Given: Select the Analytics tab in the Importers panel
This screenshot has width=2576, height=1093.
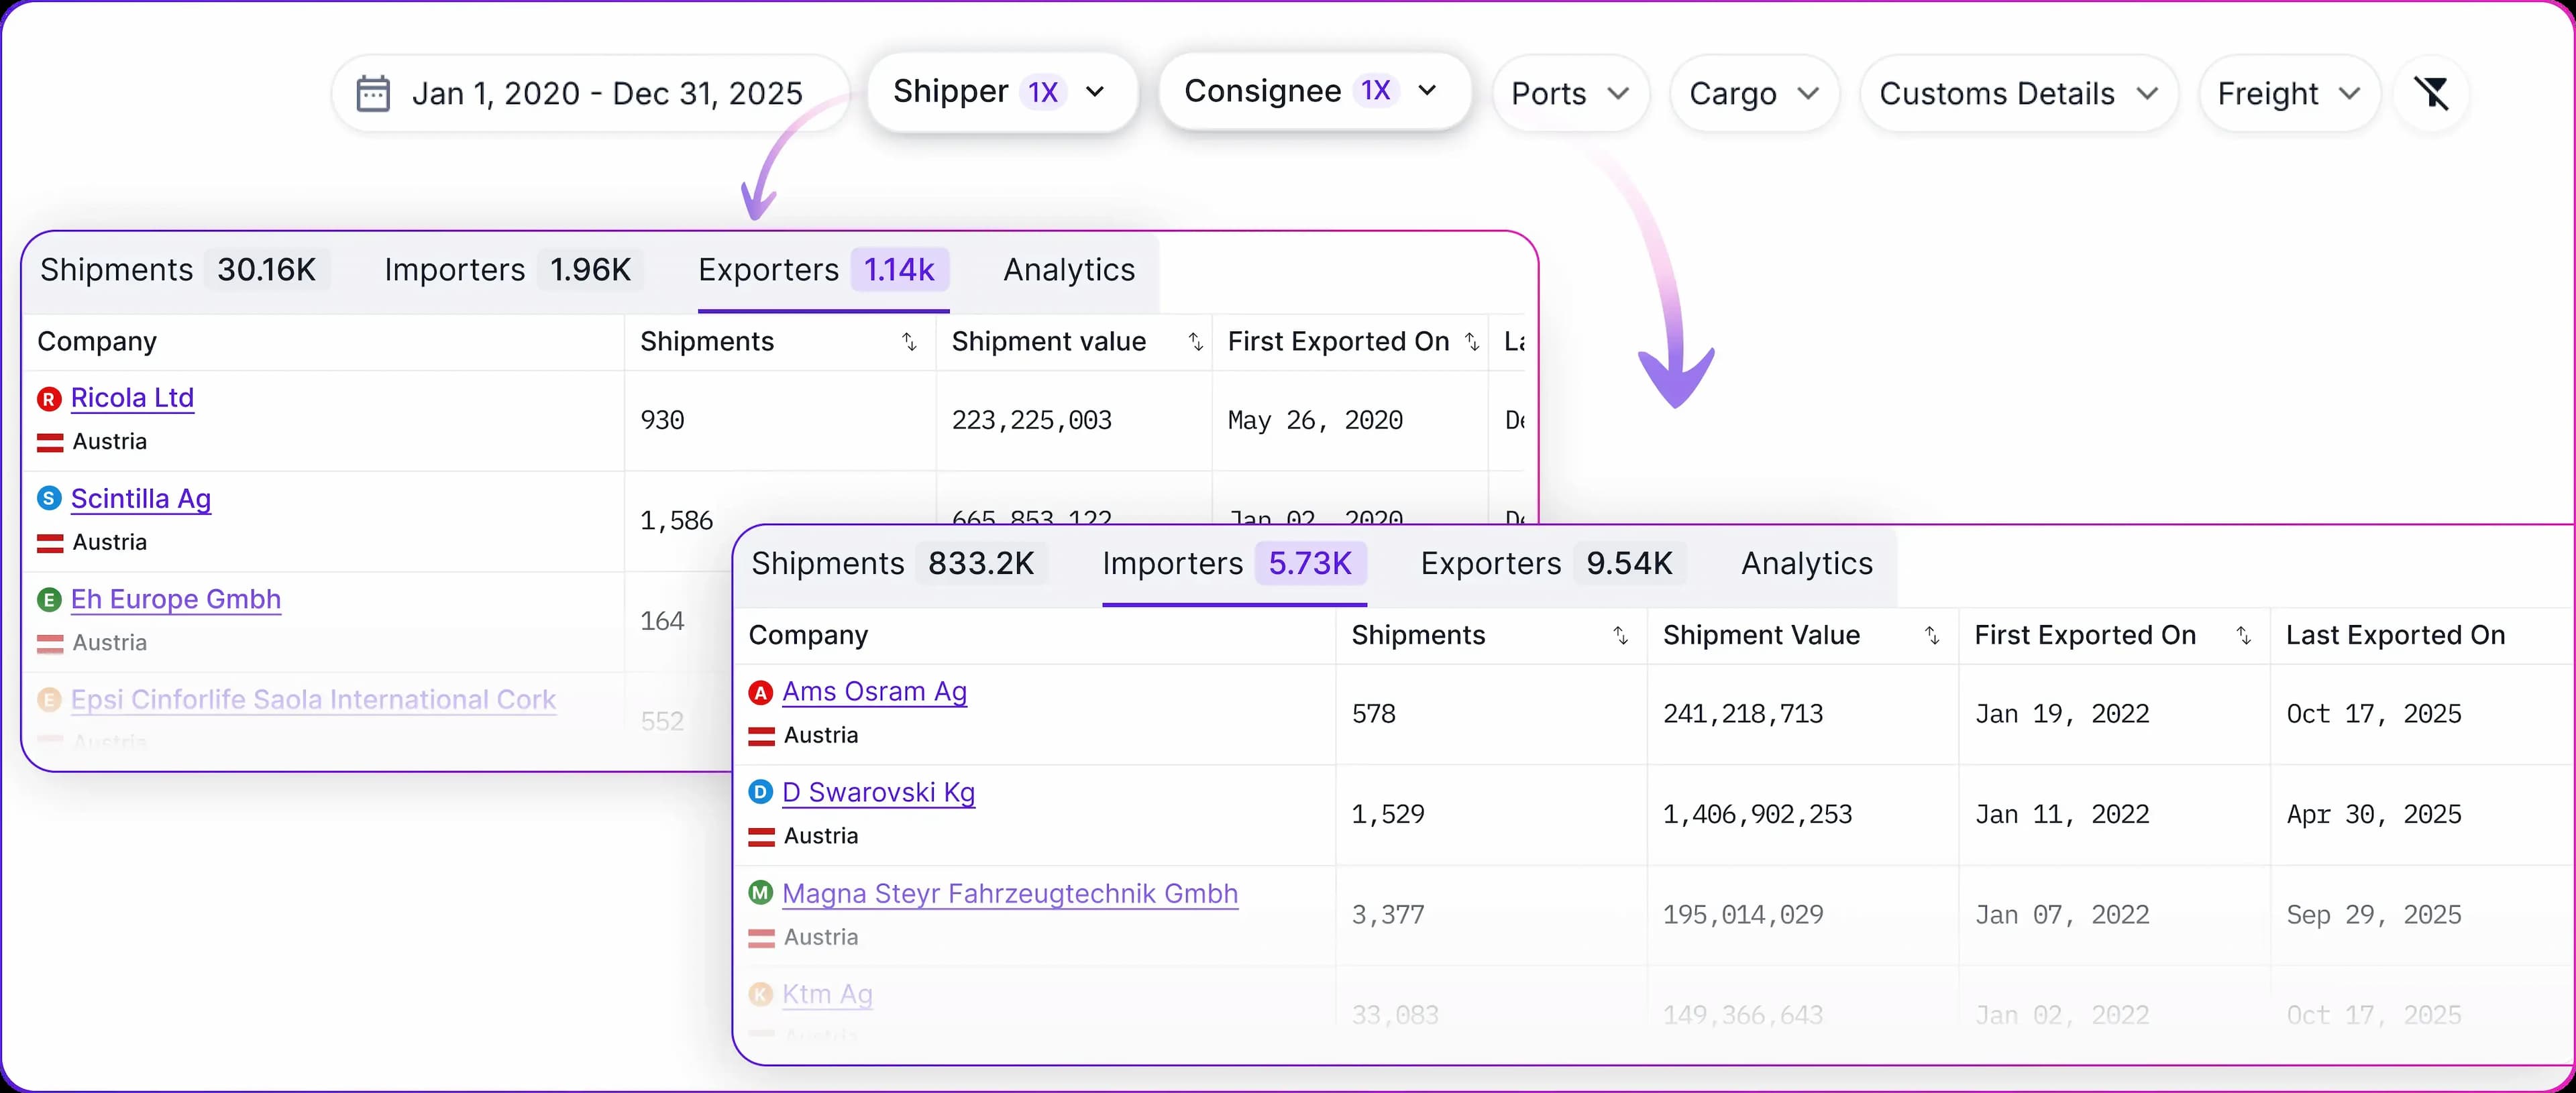Looking at the screenshot, I should click(x=1806, y=564).
